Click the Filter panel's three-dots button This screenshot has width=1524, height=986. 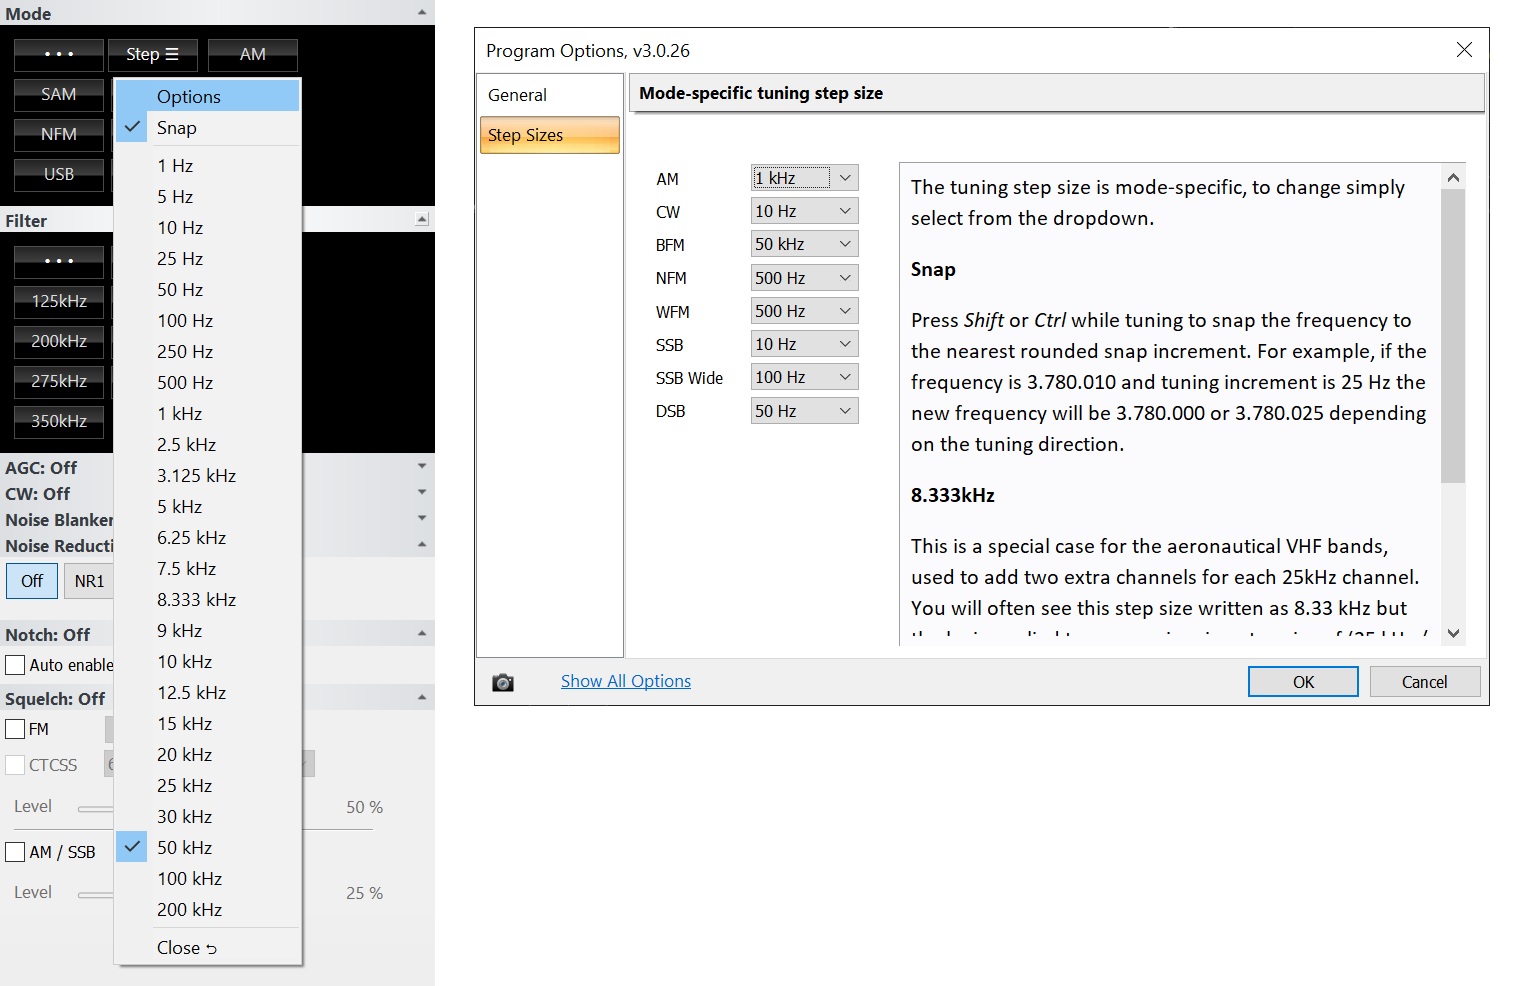click(x=59, y=261)
